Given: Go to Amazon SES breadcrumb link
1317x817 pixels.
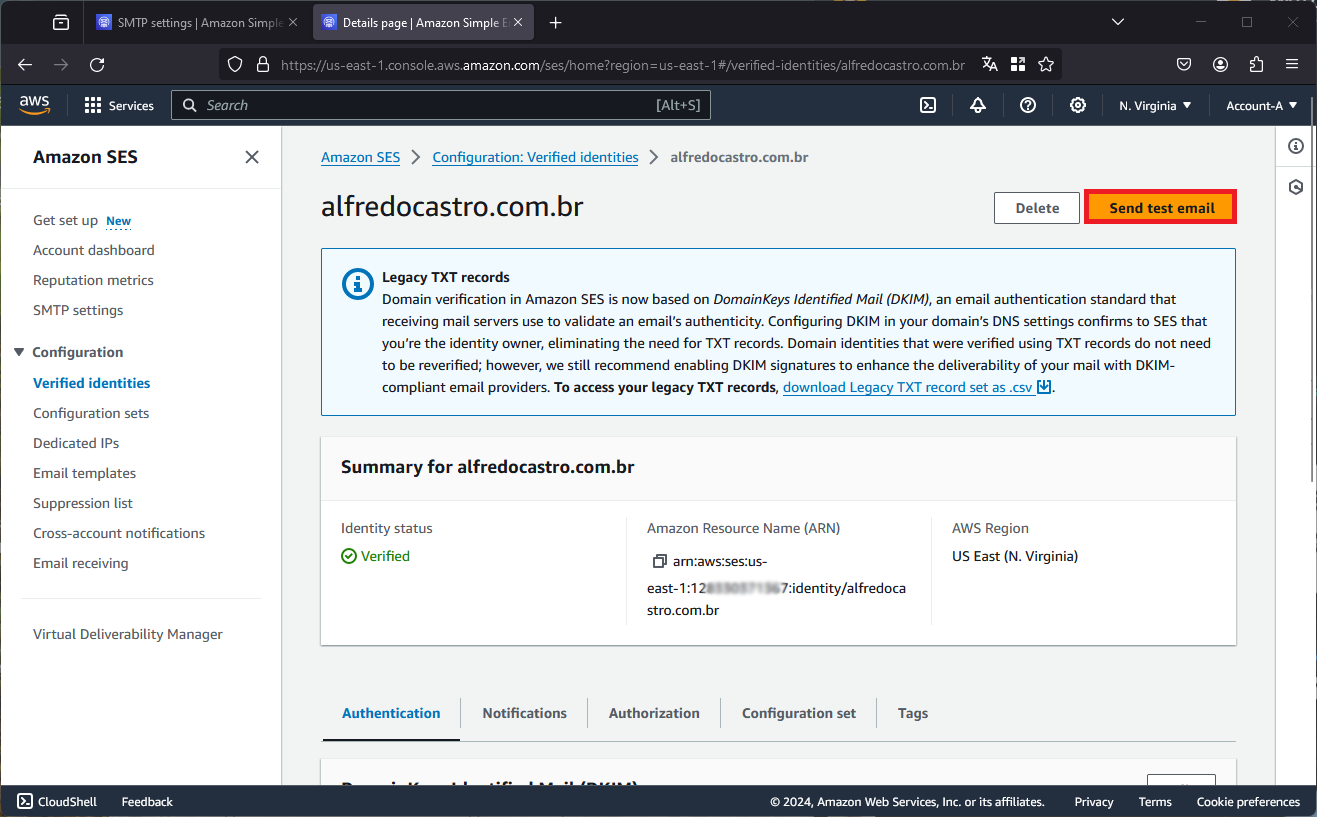Looking at the screenshot, I should pyautogui.click(x=360, y=157).
